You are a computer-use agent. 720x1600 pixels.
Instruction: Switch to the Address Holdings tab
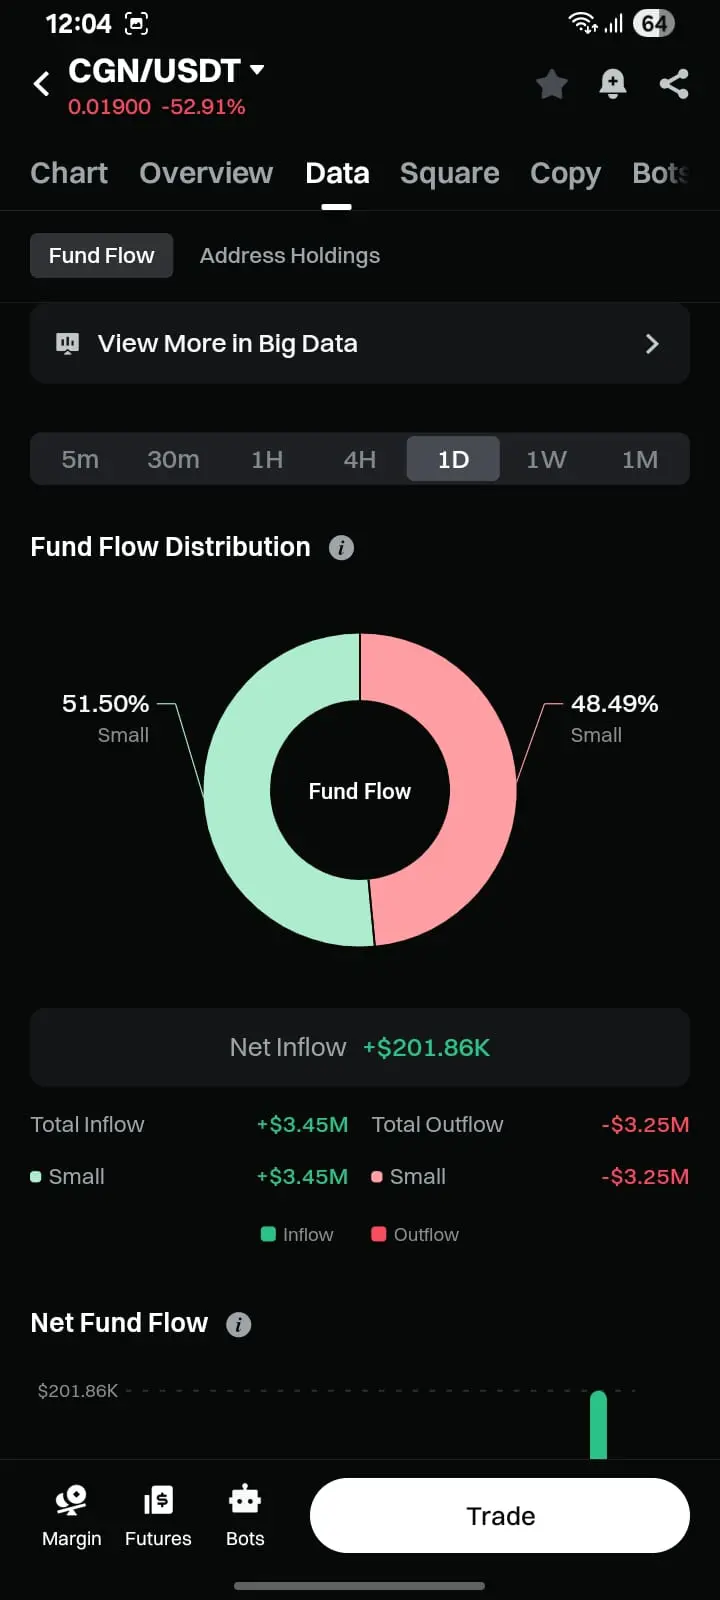point(290,256)
